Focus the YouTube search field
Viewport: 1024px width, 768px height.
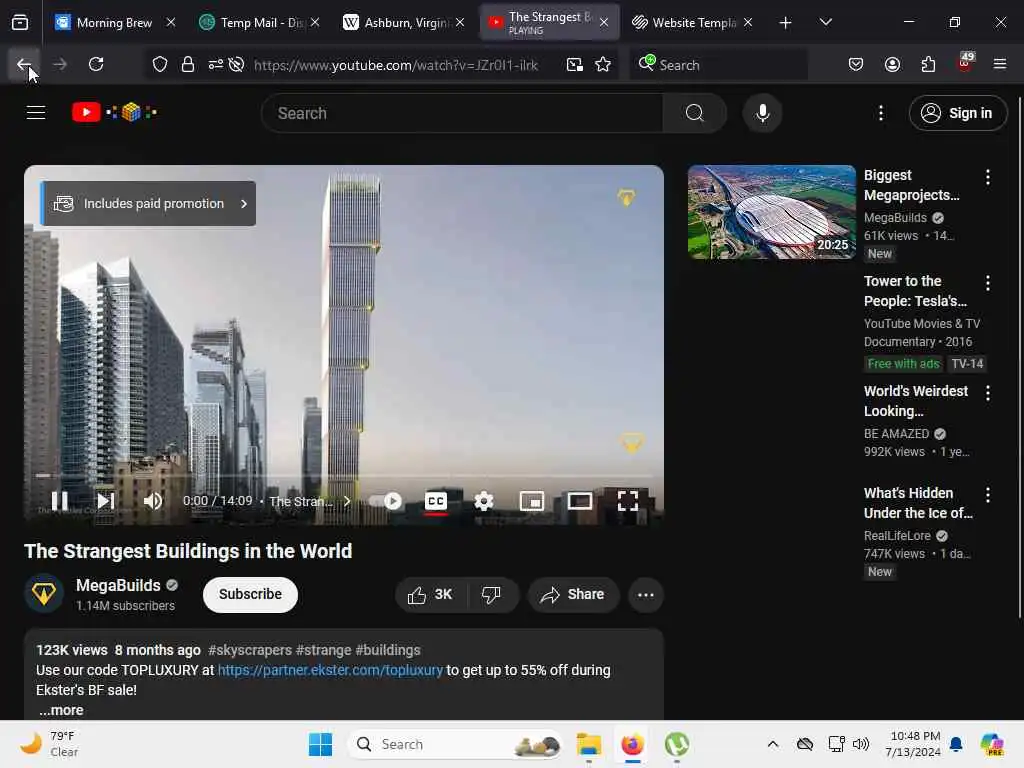tap(462, 113)
